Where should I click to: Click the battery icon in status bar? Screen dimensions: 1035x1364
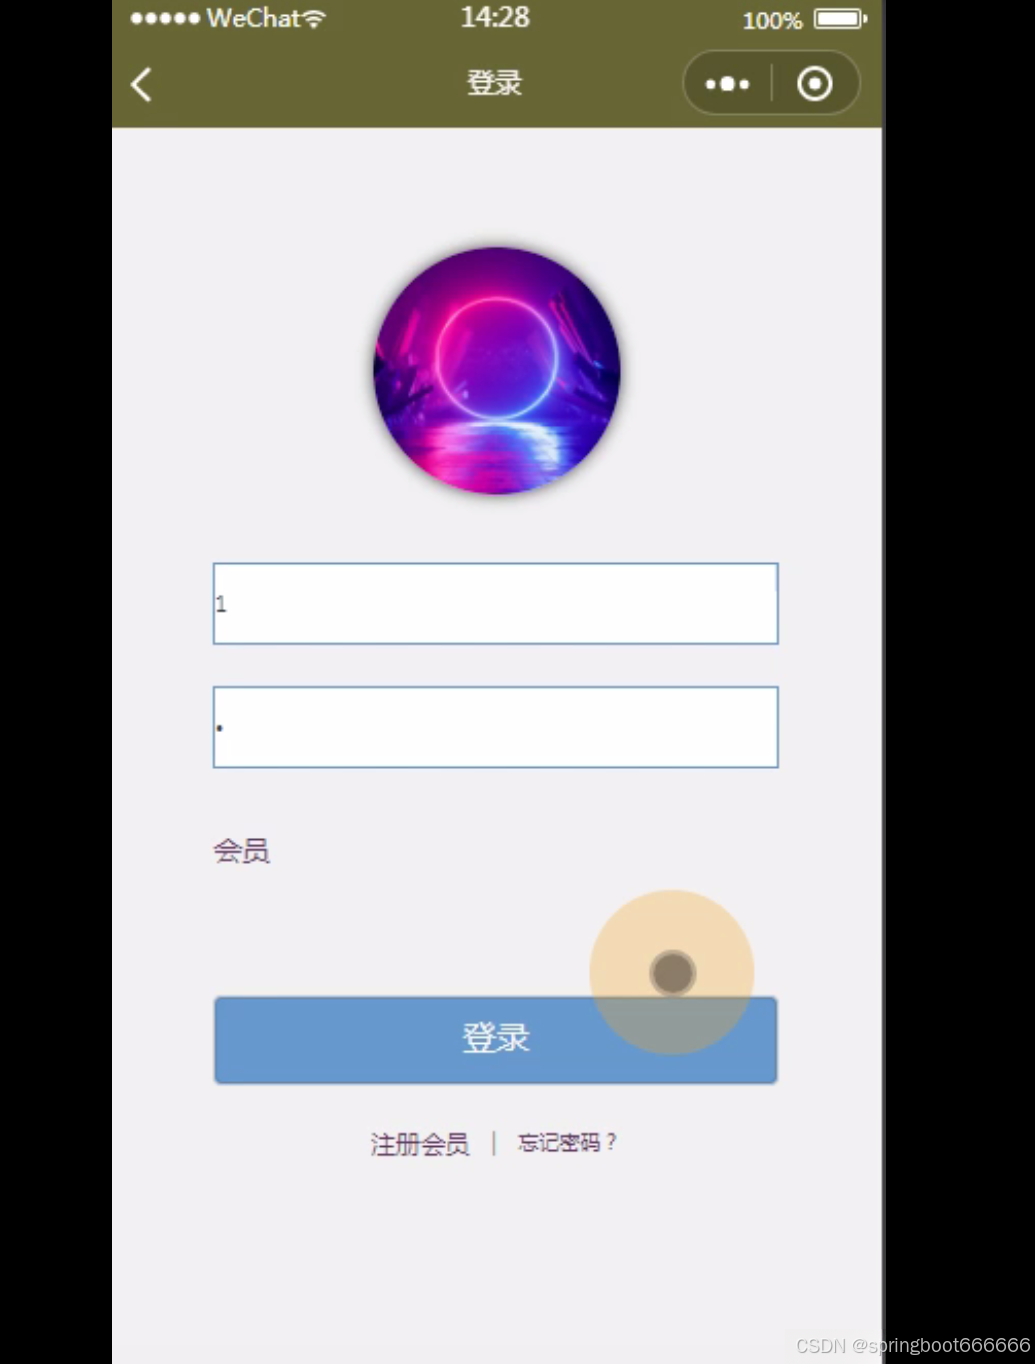840,19
